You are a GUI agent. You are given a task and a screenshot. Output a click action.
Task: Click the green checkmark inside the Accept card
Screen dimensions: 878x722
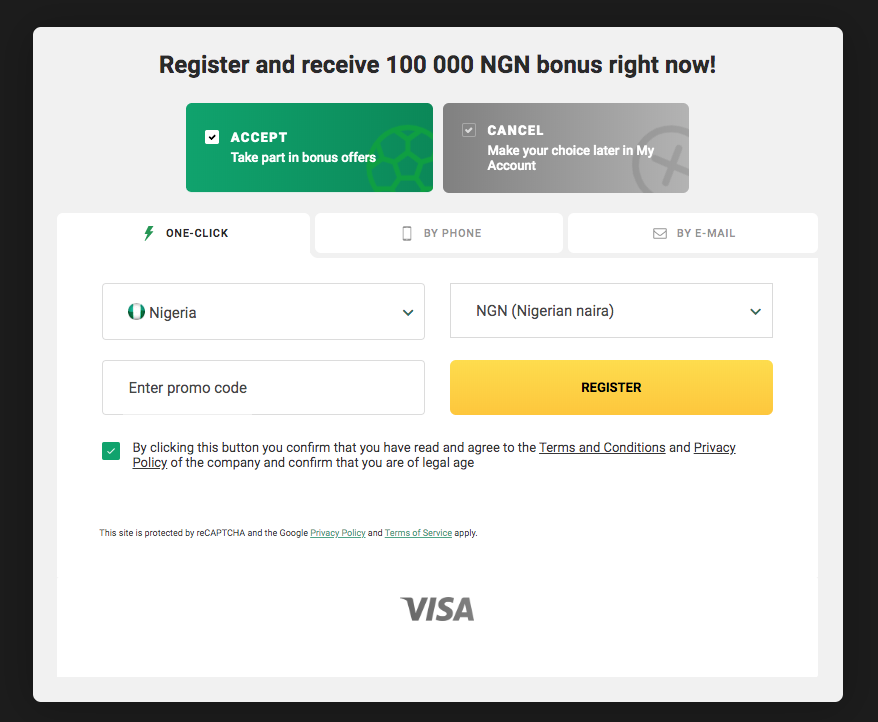click(x=211, y=137)
